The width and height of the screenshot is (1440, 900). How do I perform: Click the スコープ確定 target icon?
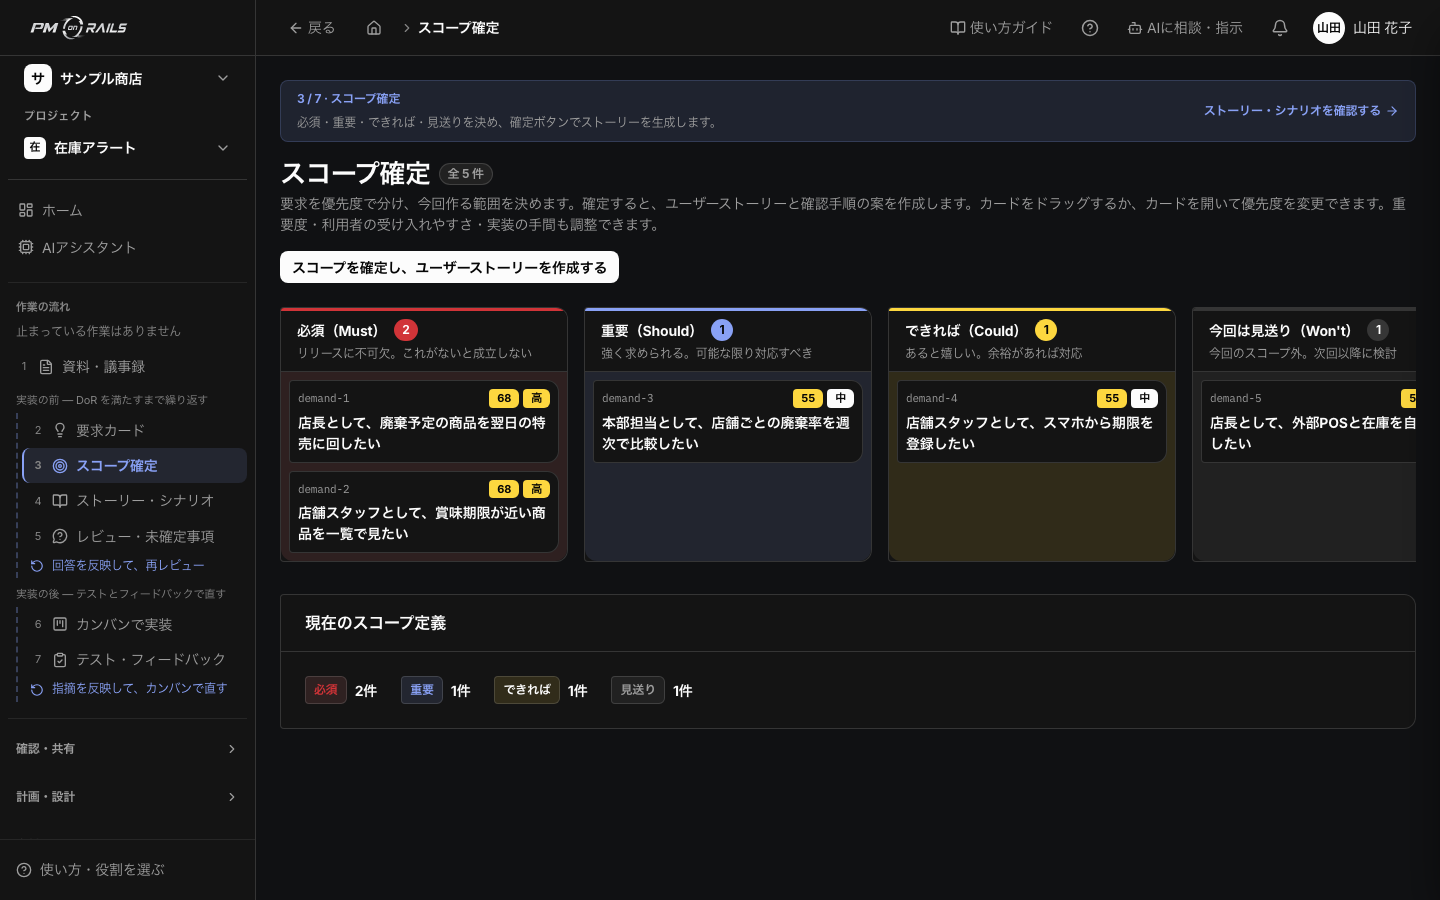60,466
